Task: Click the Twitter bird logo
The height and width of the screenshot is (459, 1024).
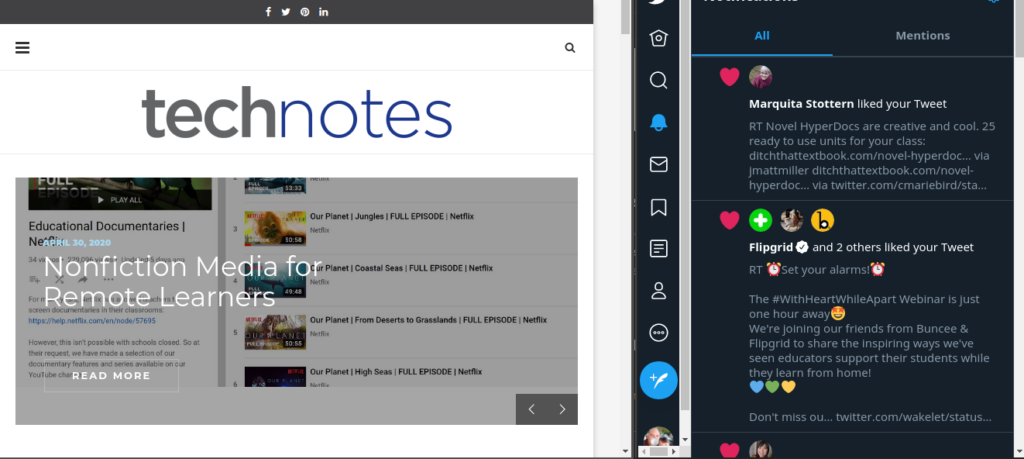Action: 658,3
